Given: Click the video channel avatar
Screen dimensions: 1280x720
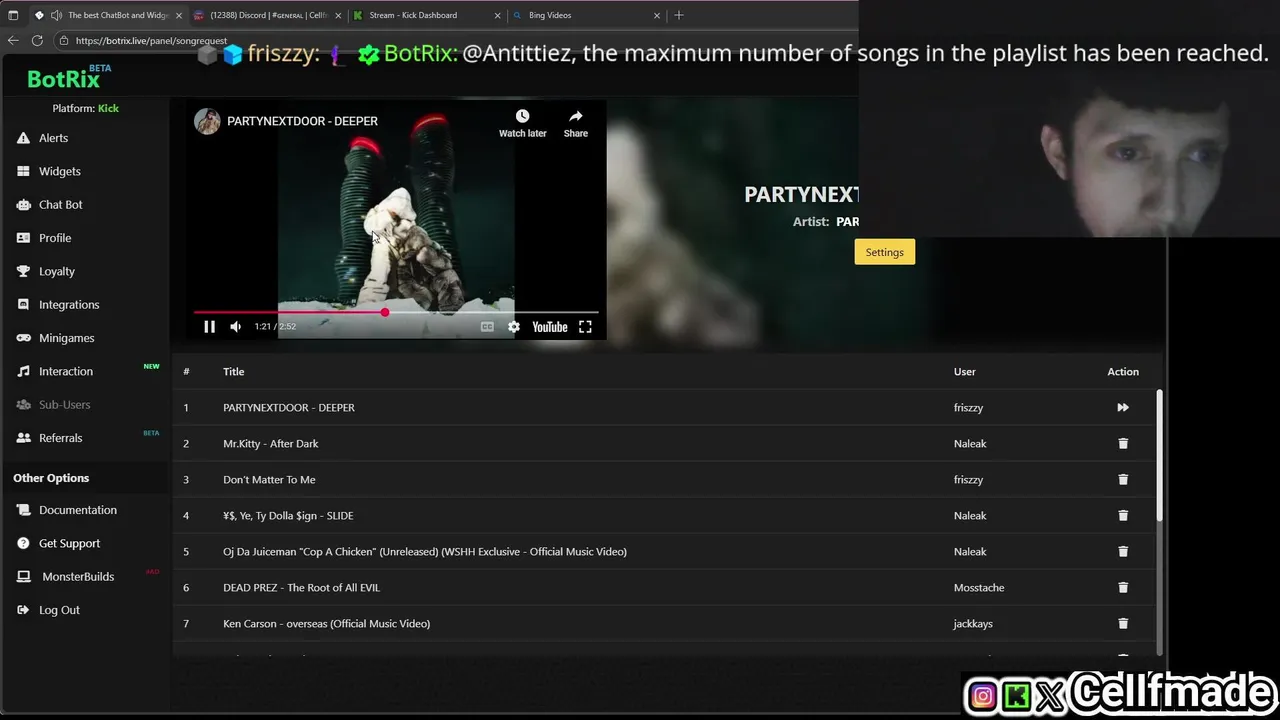Looking at the screenshot, I should pos(207,121).
